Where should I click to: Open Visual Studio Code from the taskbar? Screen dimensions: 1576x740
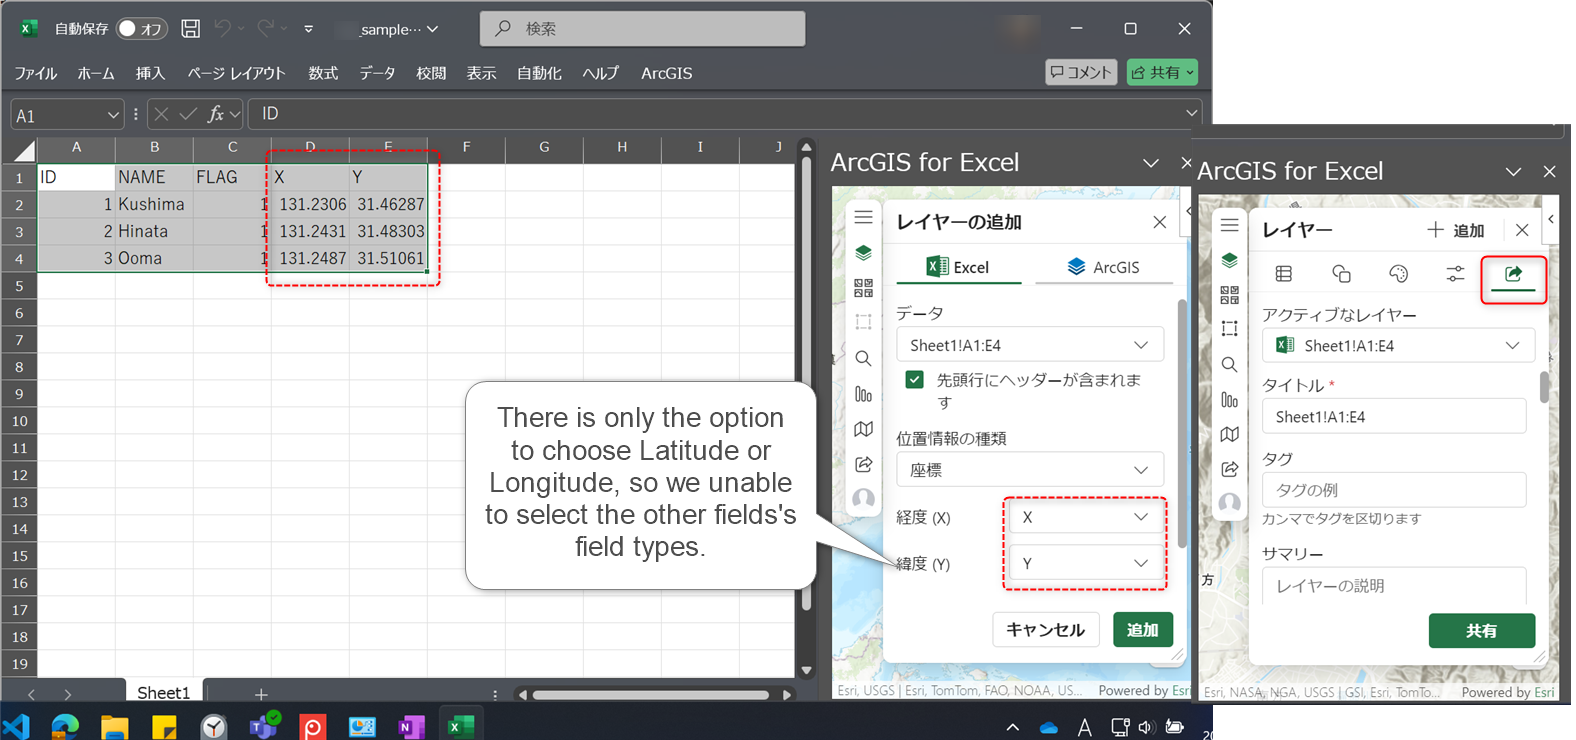(17, 726)
